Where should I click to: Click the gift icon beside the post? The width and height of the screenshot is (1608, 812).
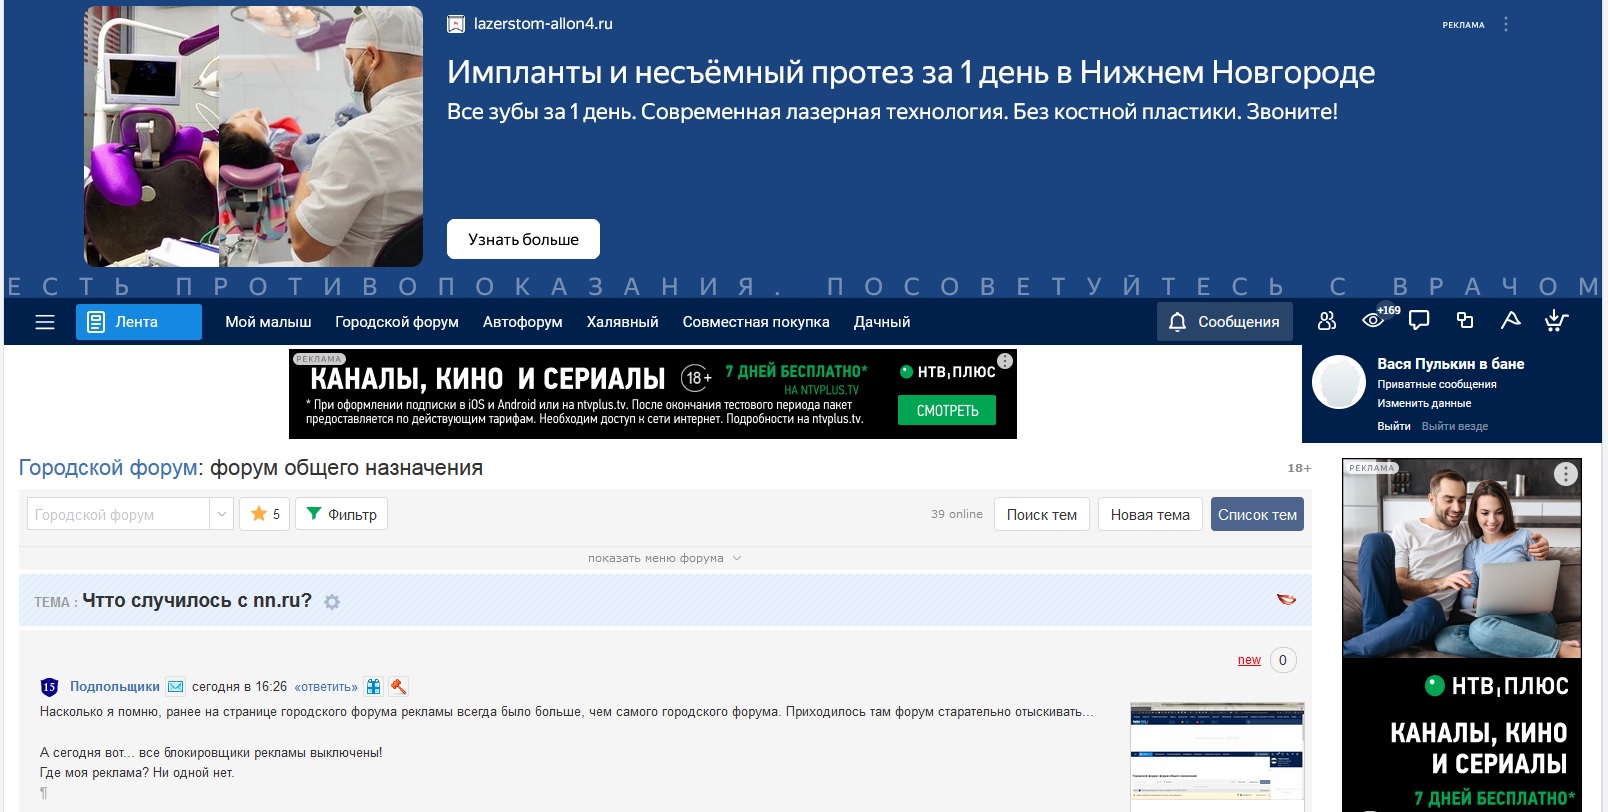[374, 687]
